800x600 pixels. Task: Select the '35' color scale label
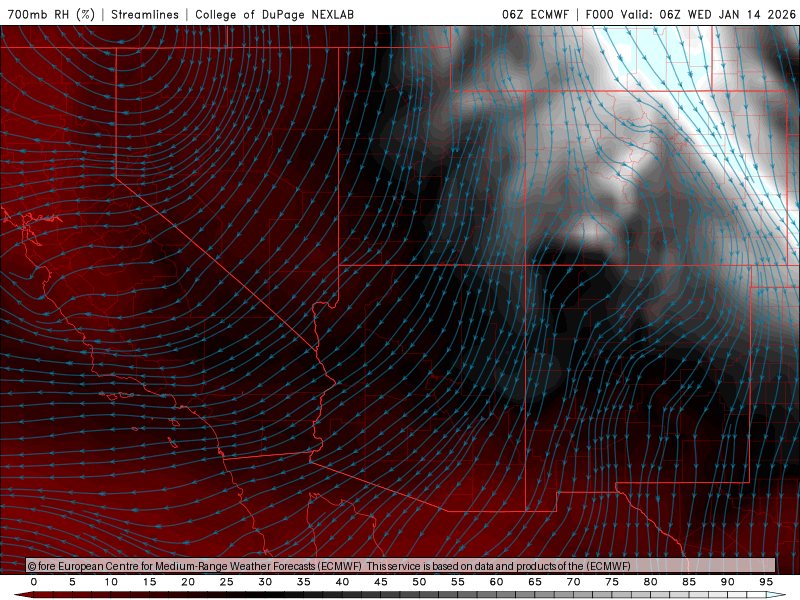click(x=304, y=582)
